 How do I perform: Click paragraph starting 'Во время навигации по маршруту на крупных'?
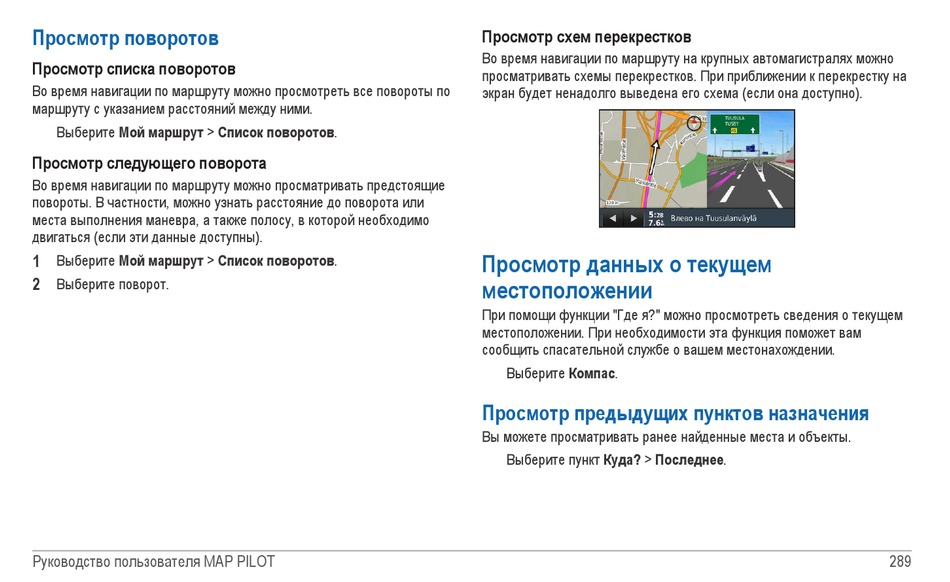[694, 76]
